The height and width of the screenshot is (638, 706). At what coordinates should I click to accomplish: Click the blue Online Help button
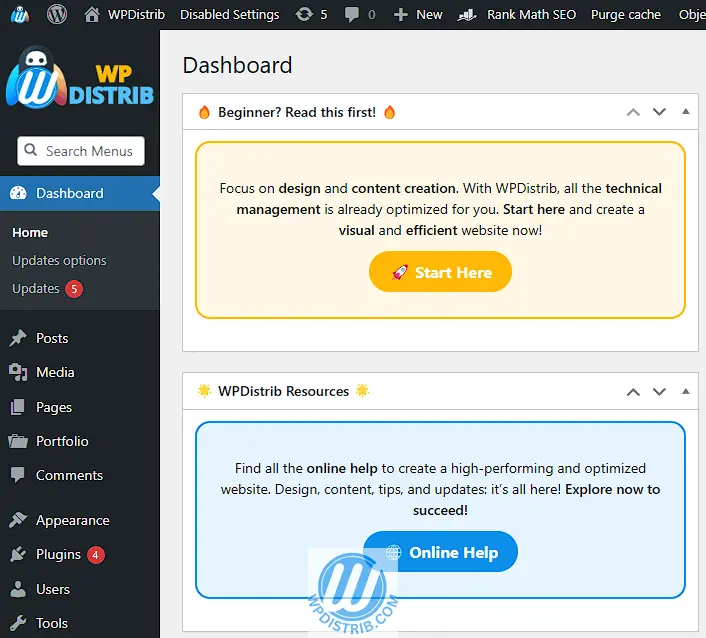click(x=440, y=552)
